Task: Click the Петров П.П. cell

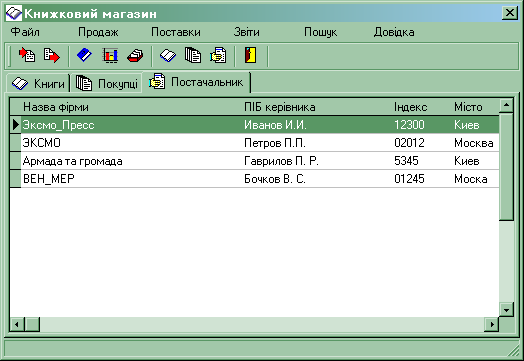Action: pos(317,143)
